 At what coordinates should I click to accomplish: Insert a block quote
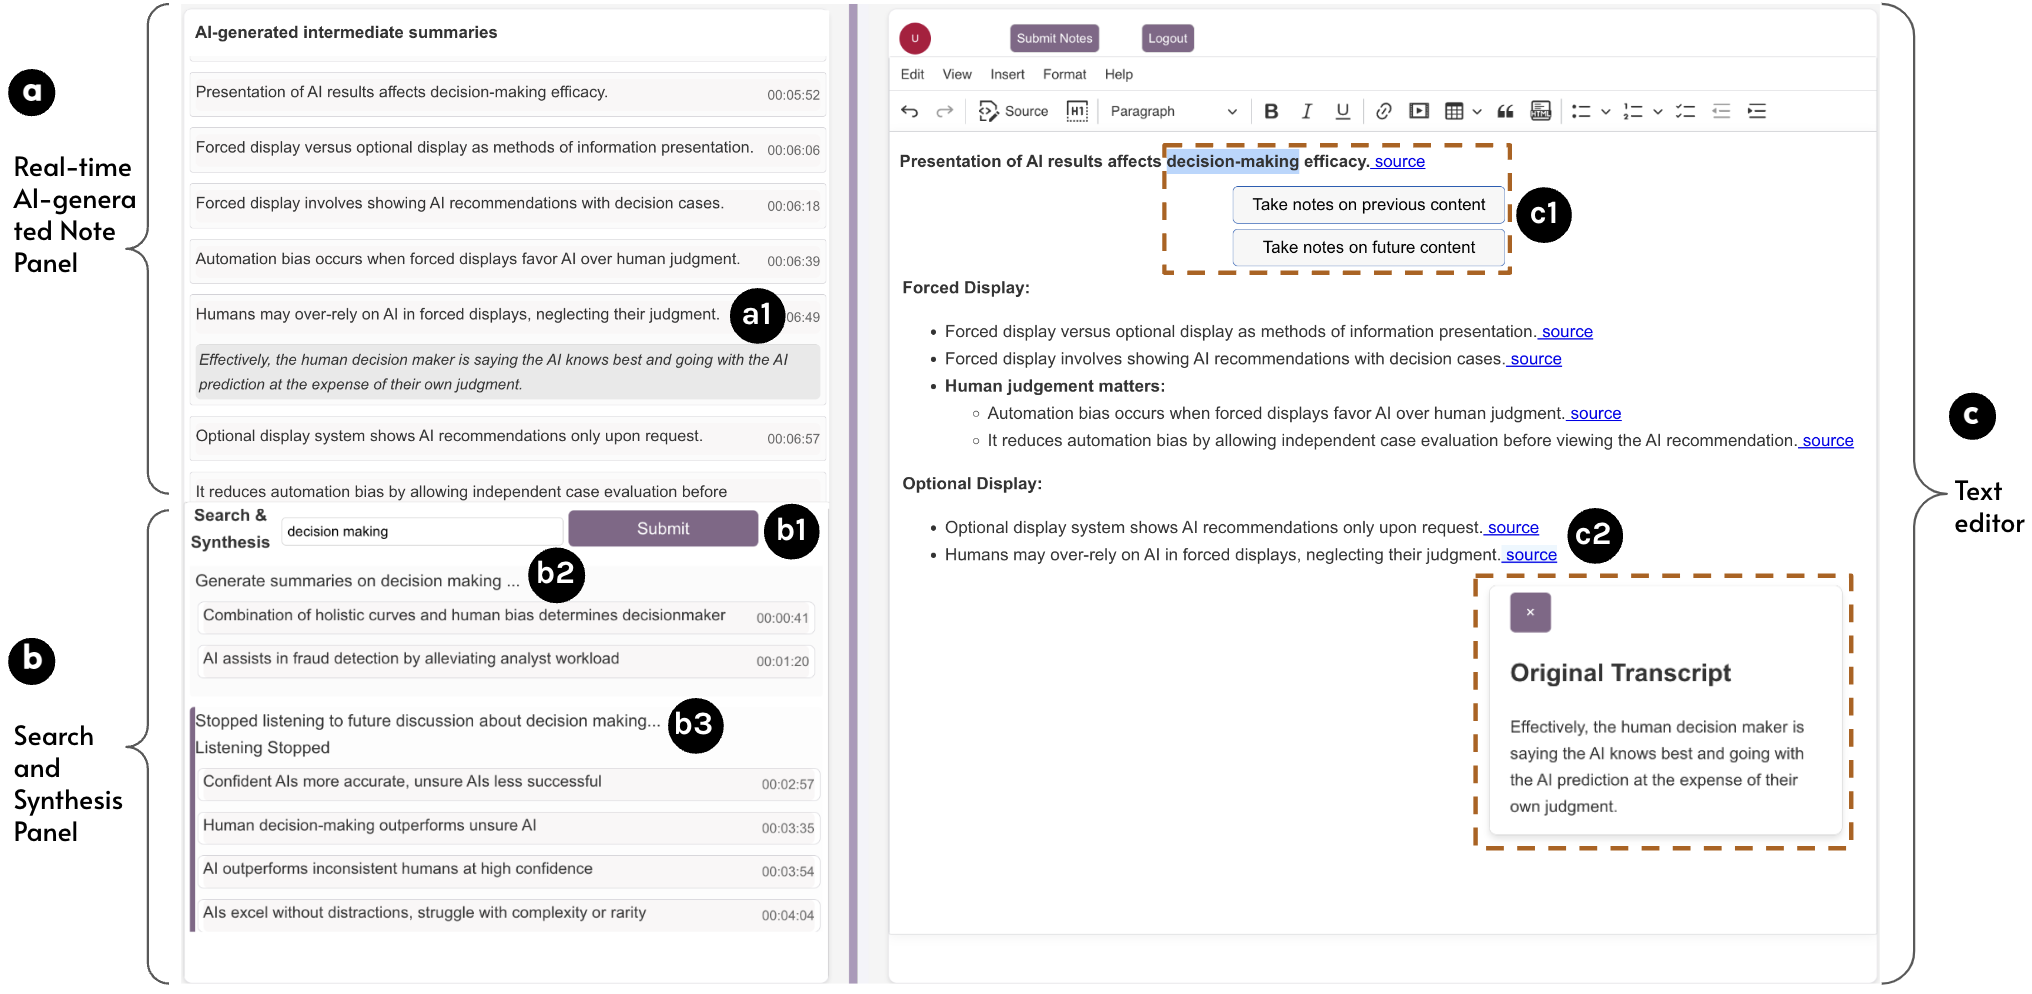click(1504, 111)
